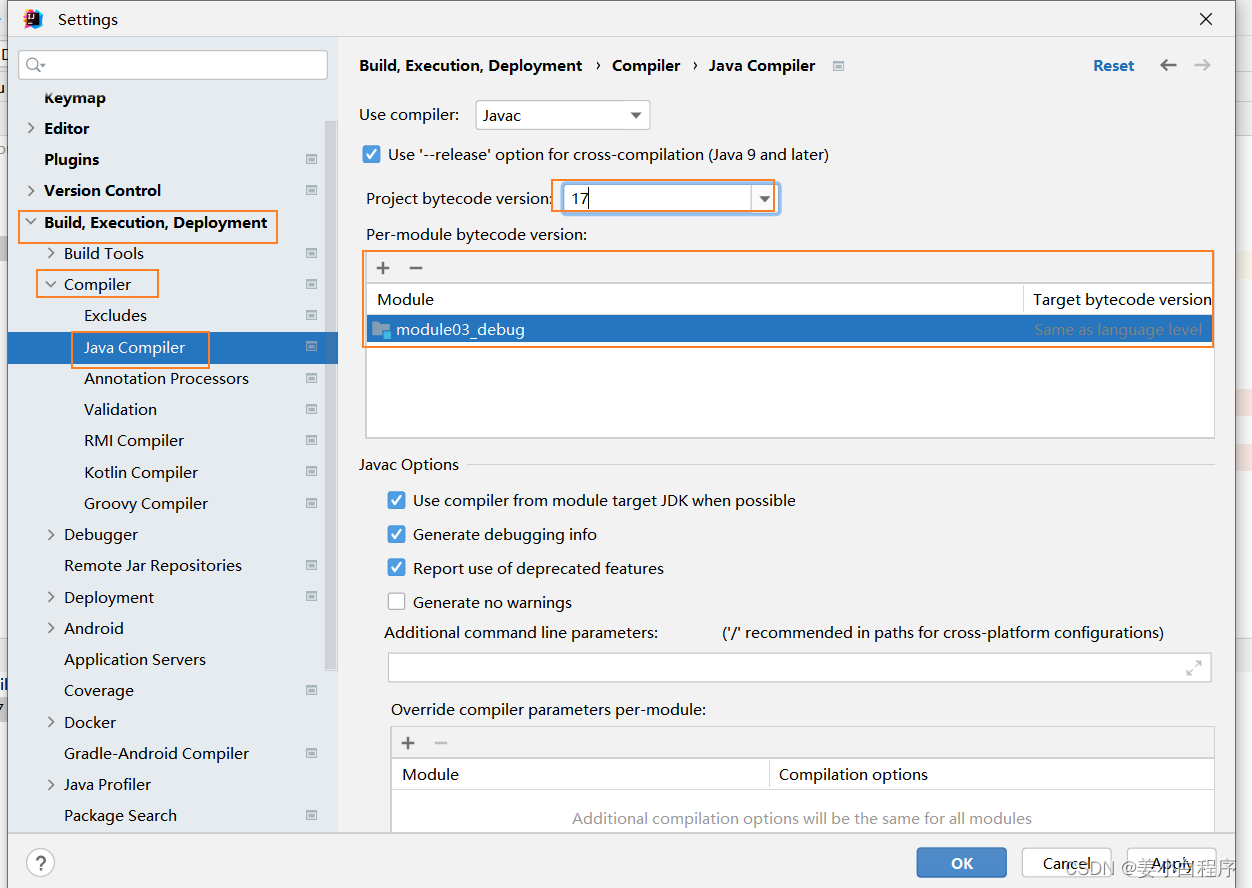
Task: Disable the '--release' cross-compilation option
Action: 371,154
